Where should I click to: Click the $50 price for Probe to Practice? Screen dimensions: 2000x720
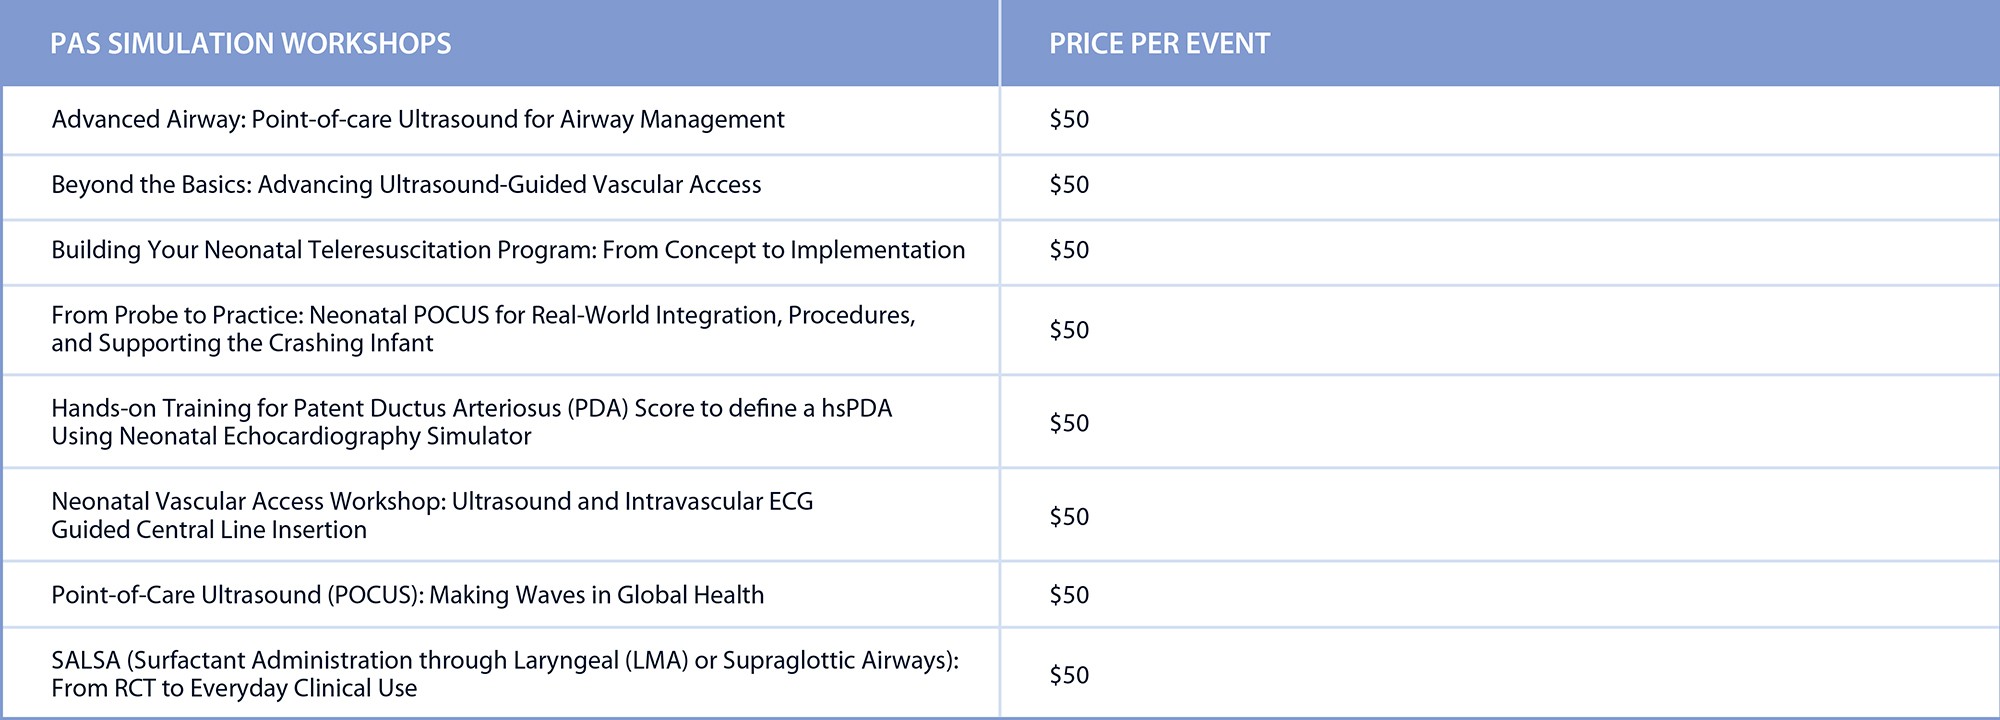[1069, 330]
